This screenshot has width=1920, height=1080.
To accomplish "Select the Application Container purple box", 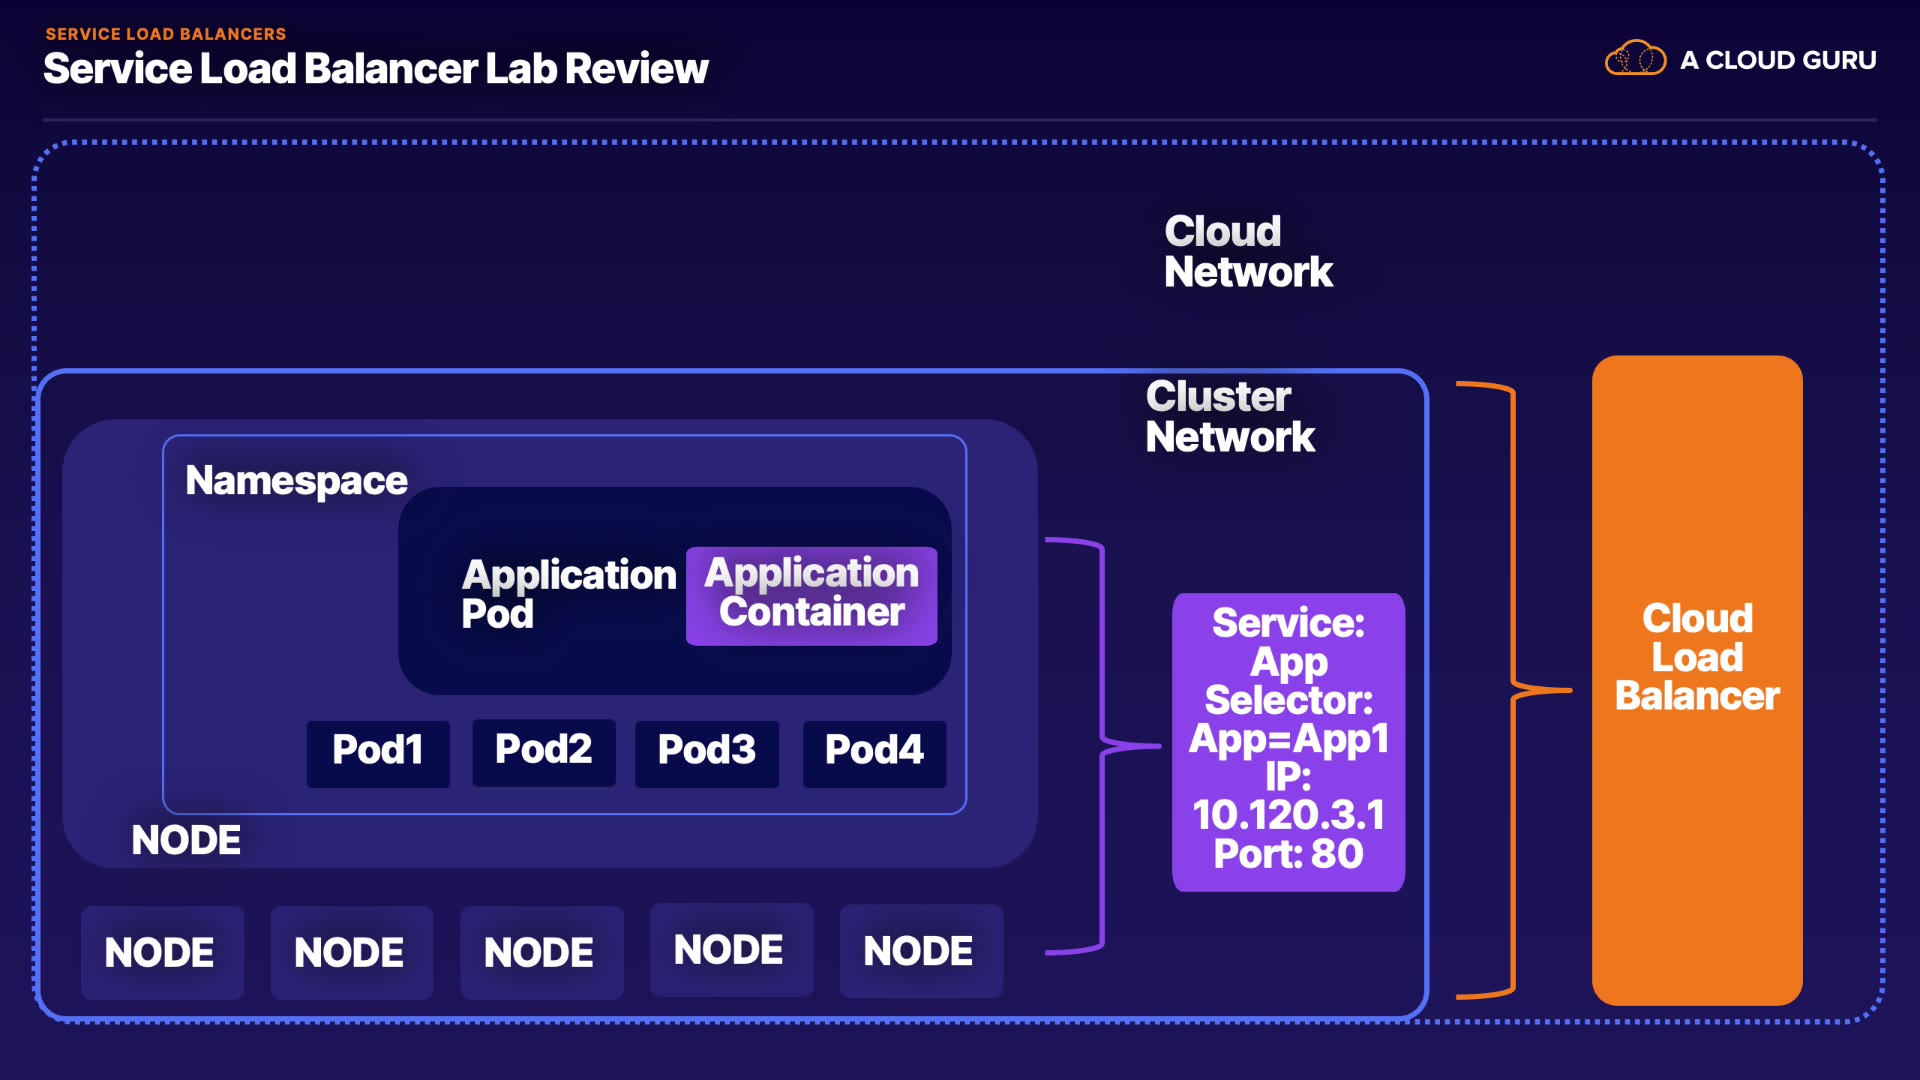I will pyautogui.click(x=811, y=595).
